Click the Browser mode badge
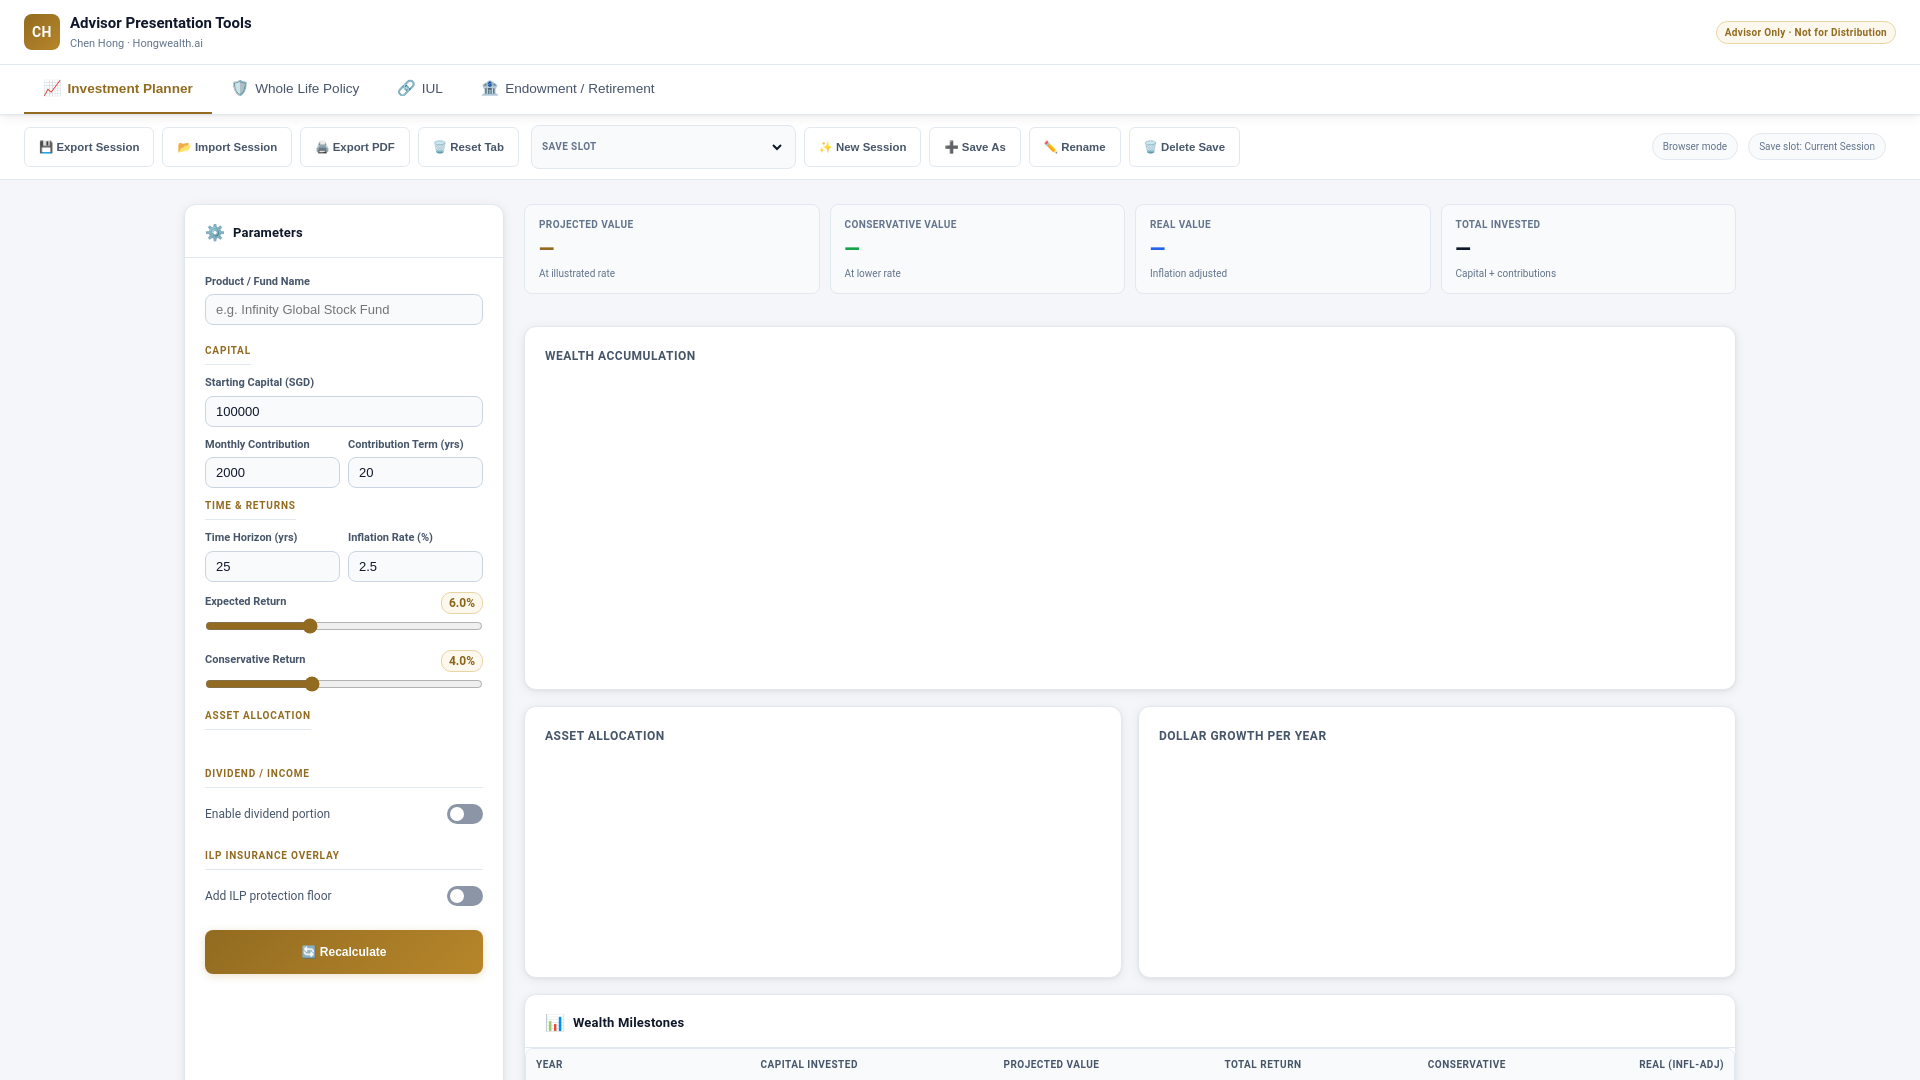The width and height of the screenshot is (1920, 1080). point(1694,146)
